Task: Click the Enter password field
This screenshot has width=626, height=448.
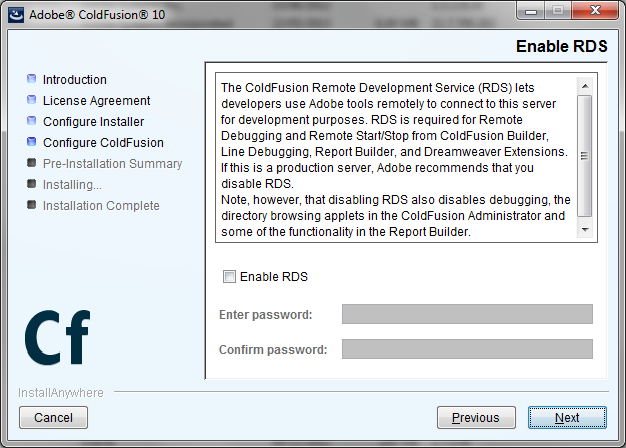Action: click(467, 314)
